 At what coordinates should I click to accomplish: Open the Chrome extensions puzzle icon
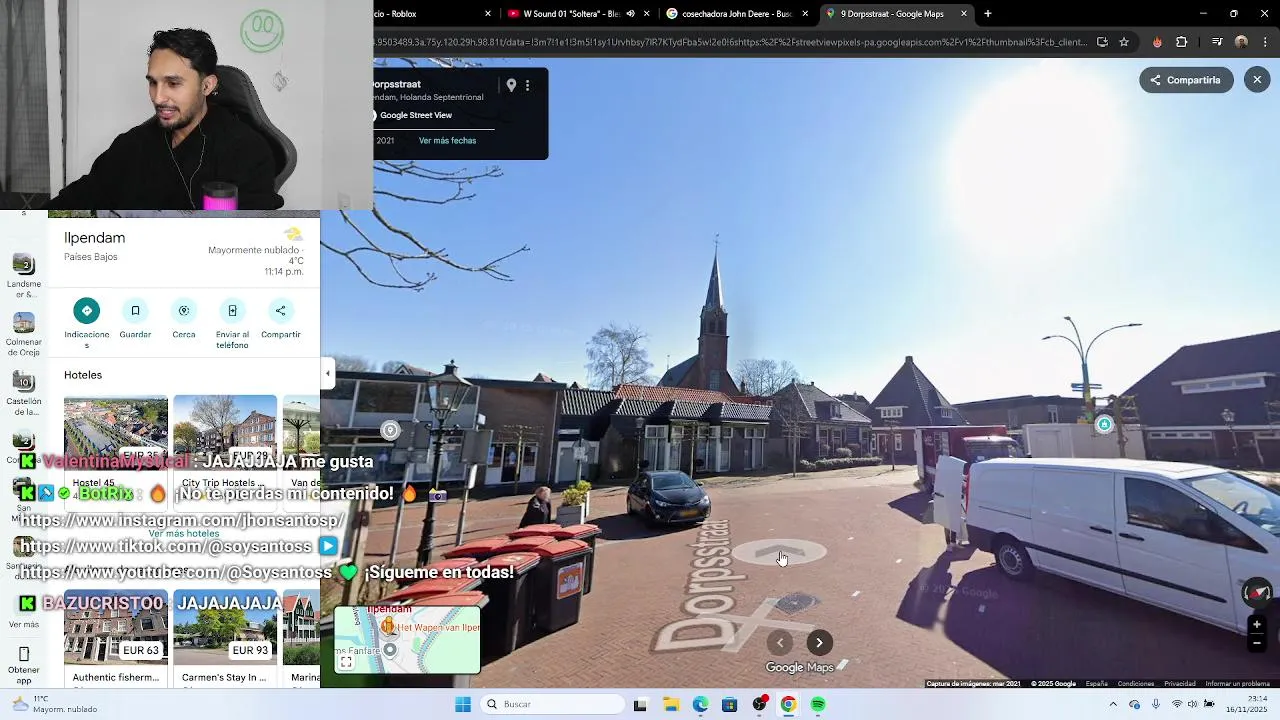(x=1181, y=42)
